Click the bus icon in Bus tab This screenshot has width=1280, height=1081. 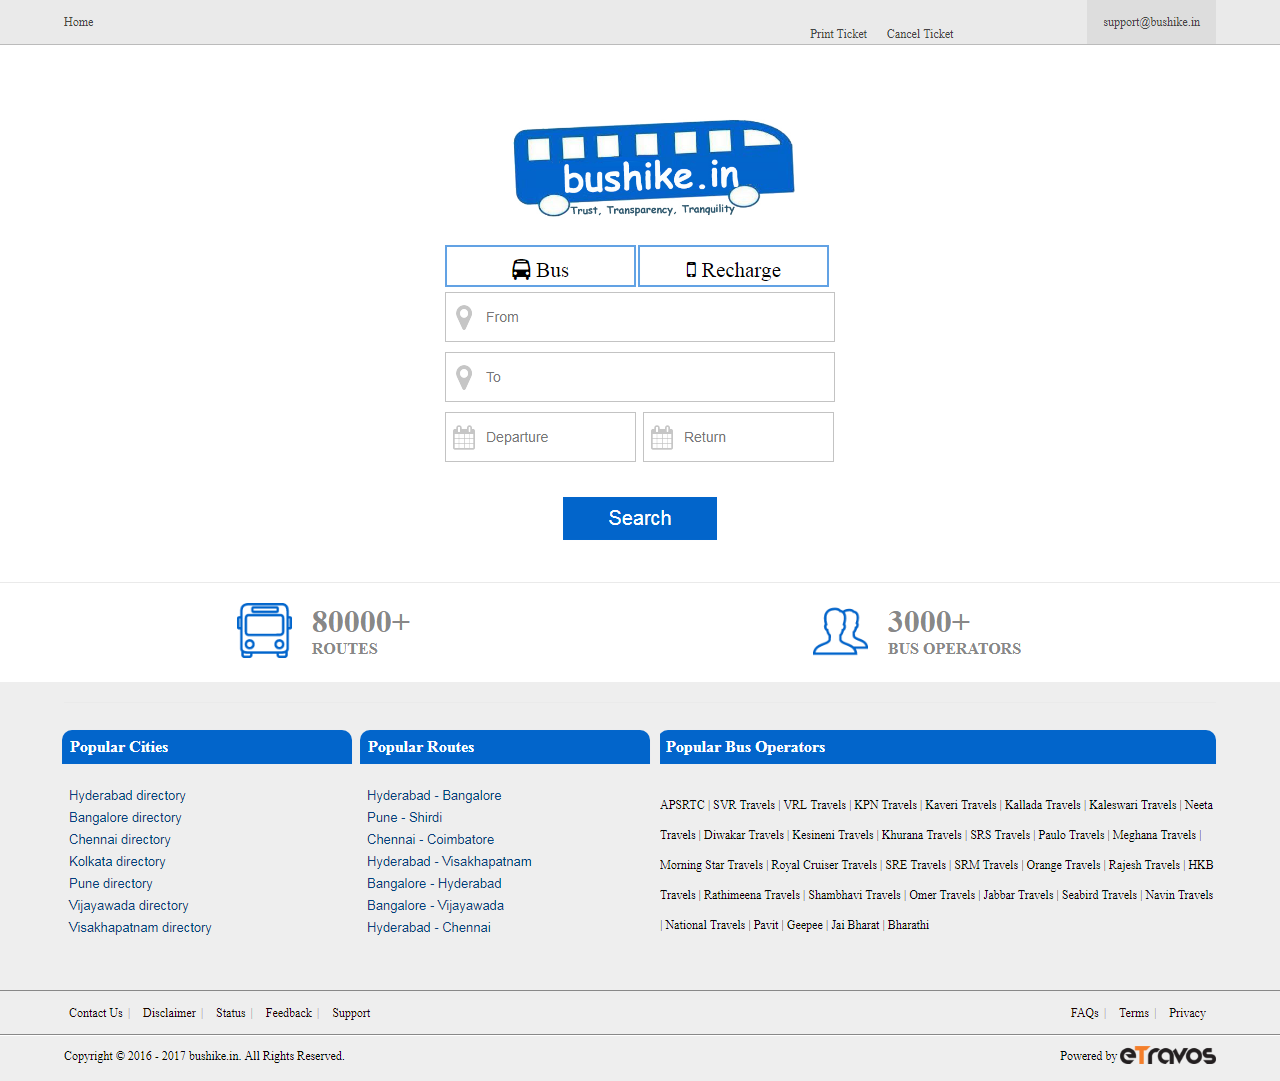tap(521, 269)
